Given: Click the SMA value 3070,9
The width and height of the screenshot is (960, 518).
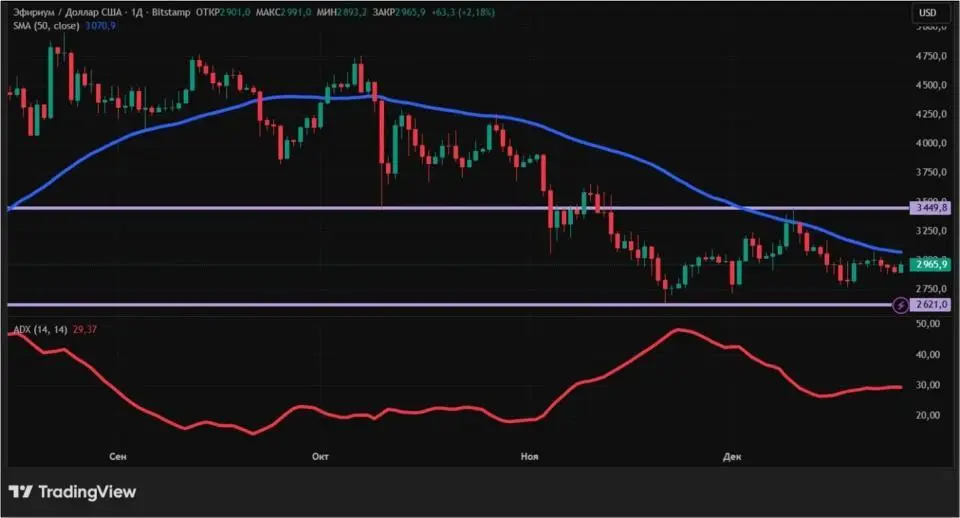Looking at the screenshot, I should click(103, 26).
